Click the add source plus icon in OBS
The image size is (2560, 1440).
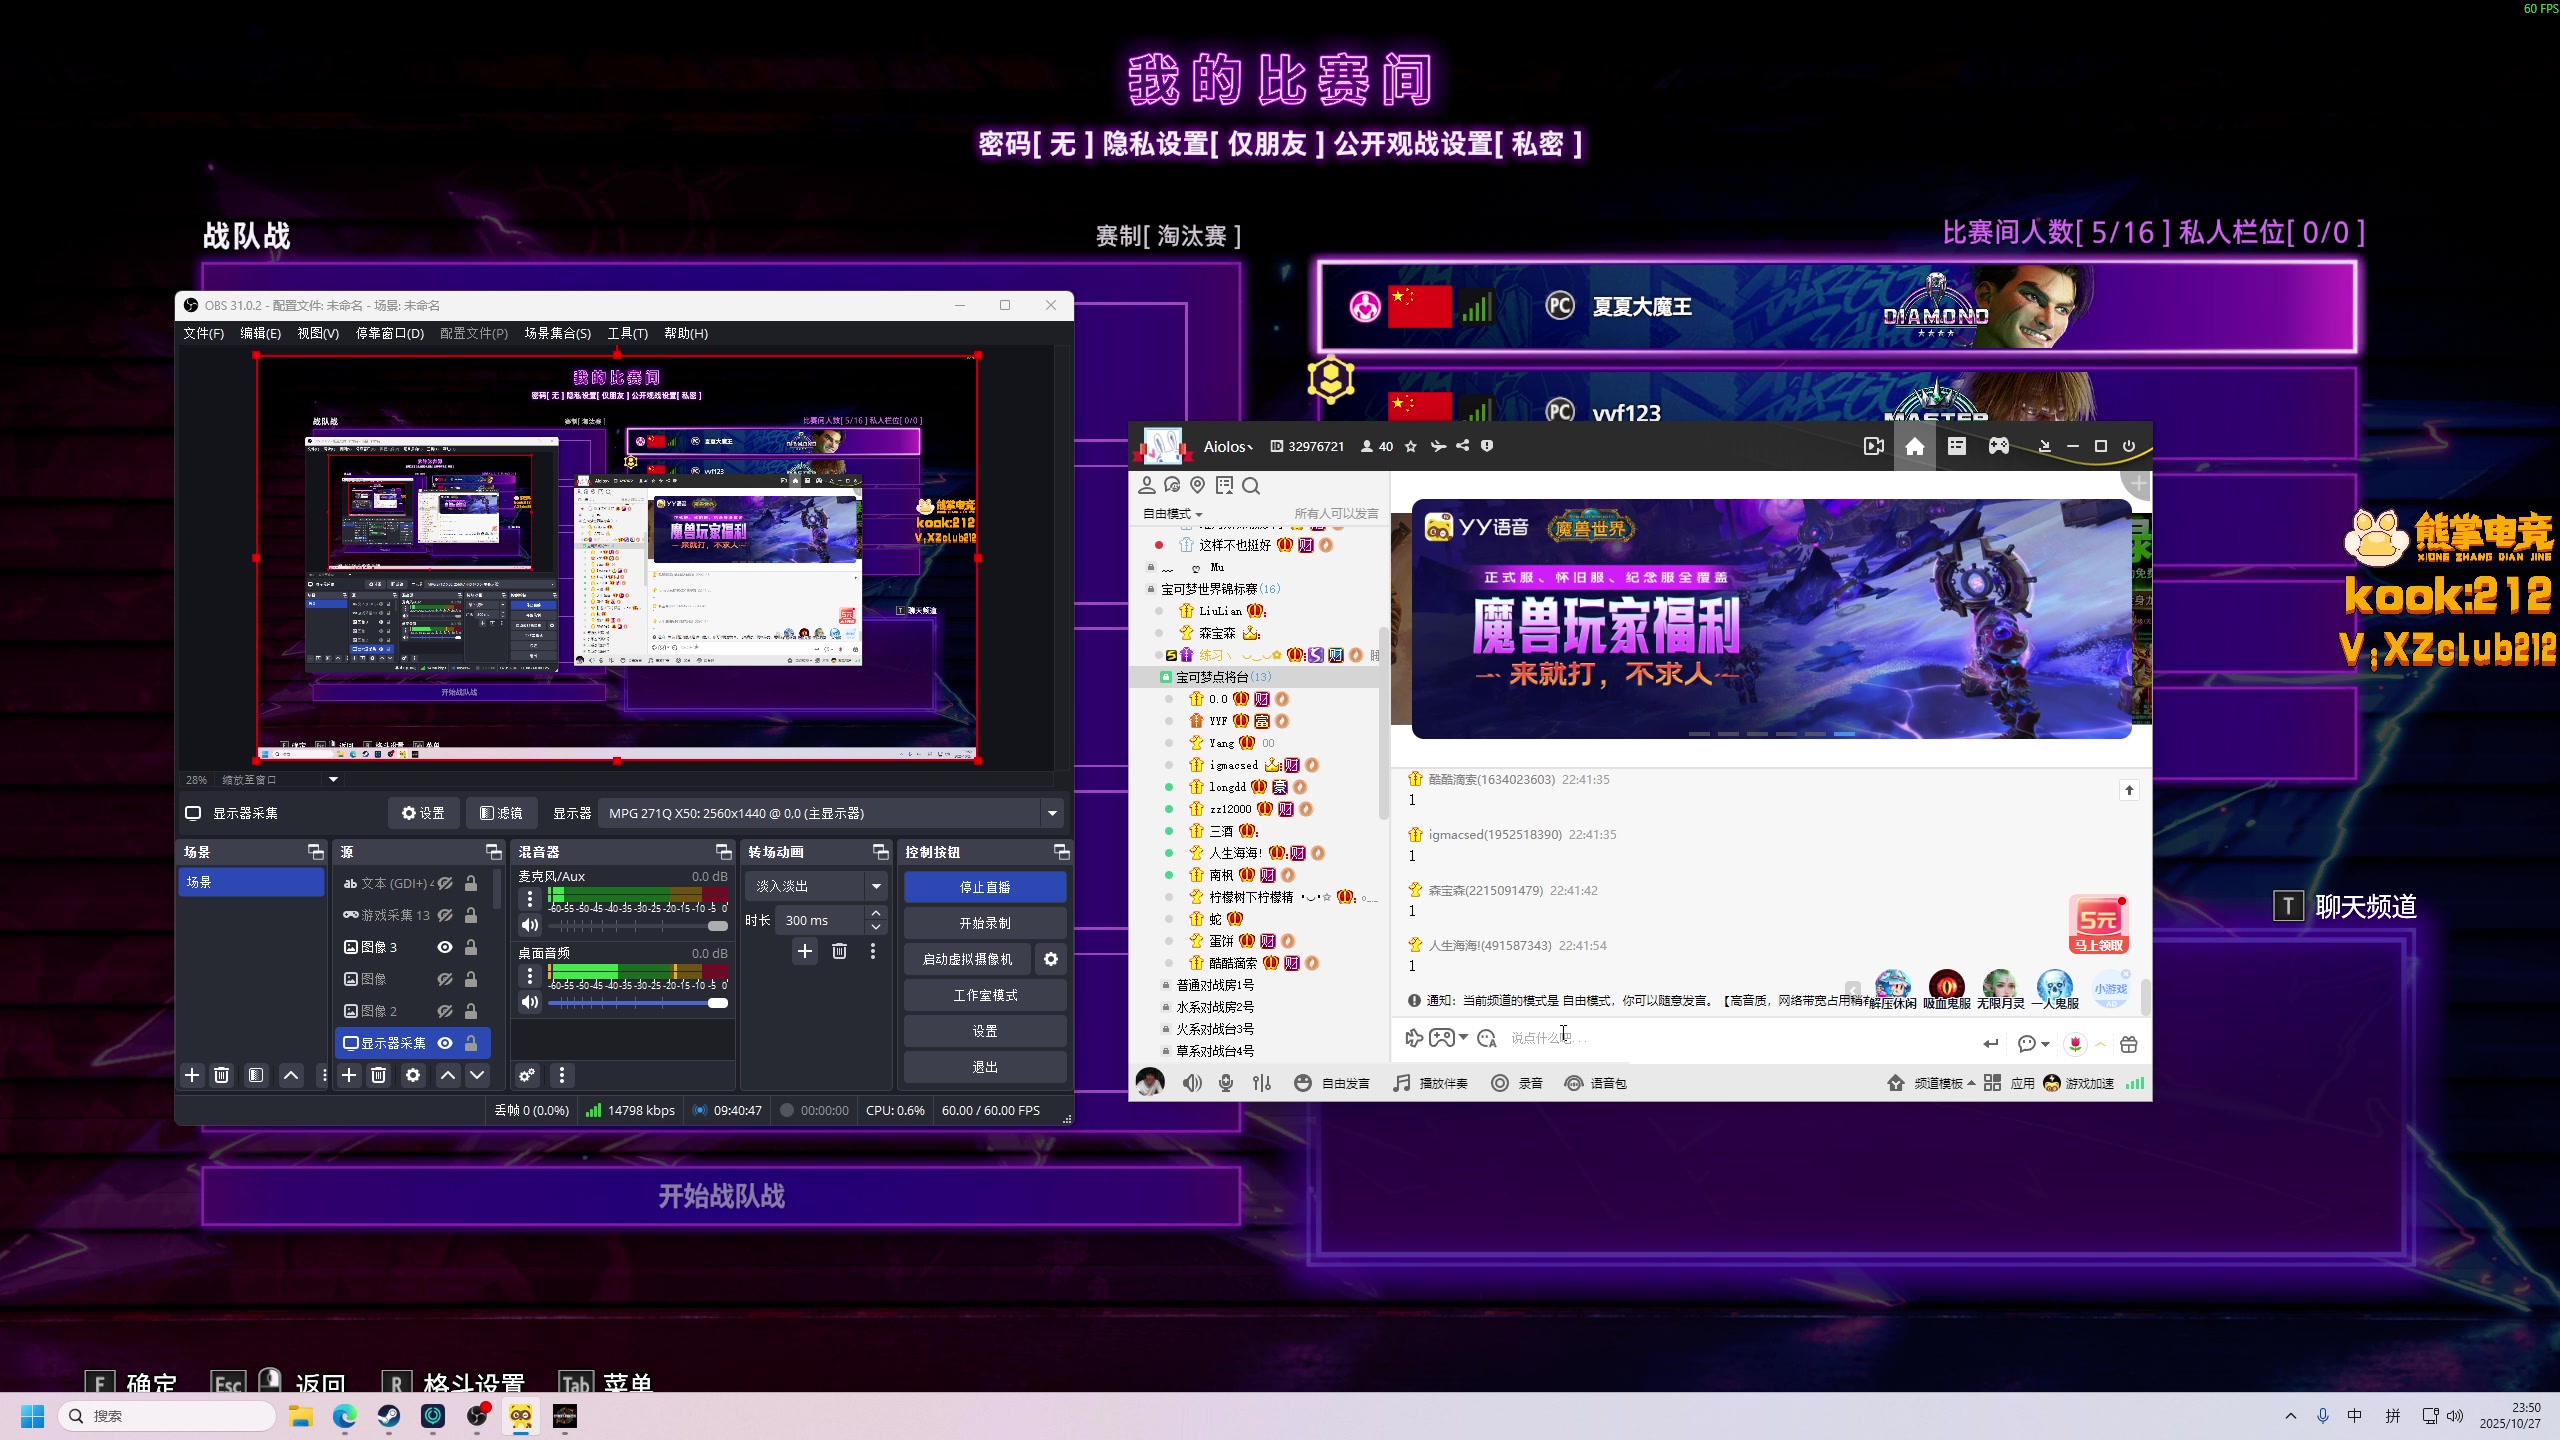[347, 1075]
